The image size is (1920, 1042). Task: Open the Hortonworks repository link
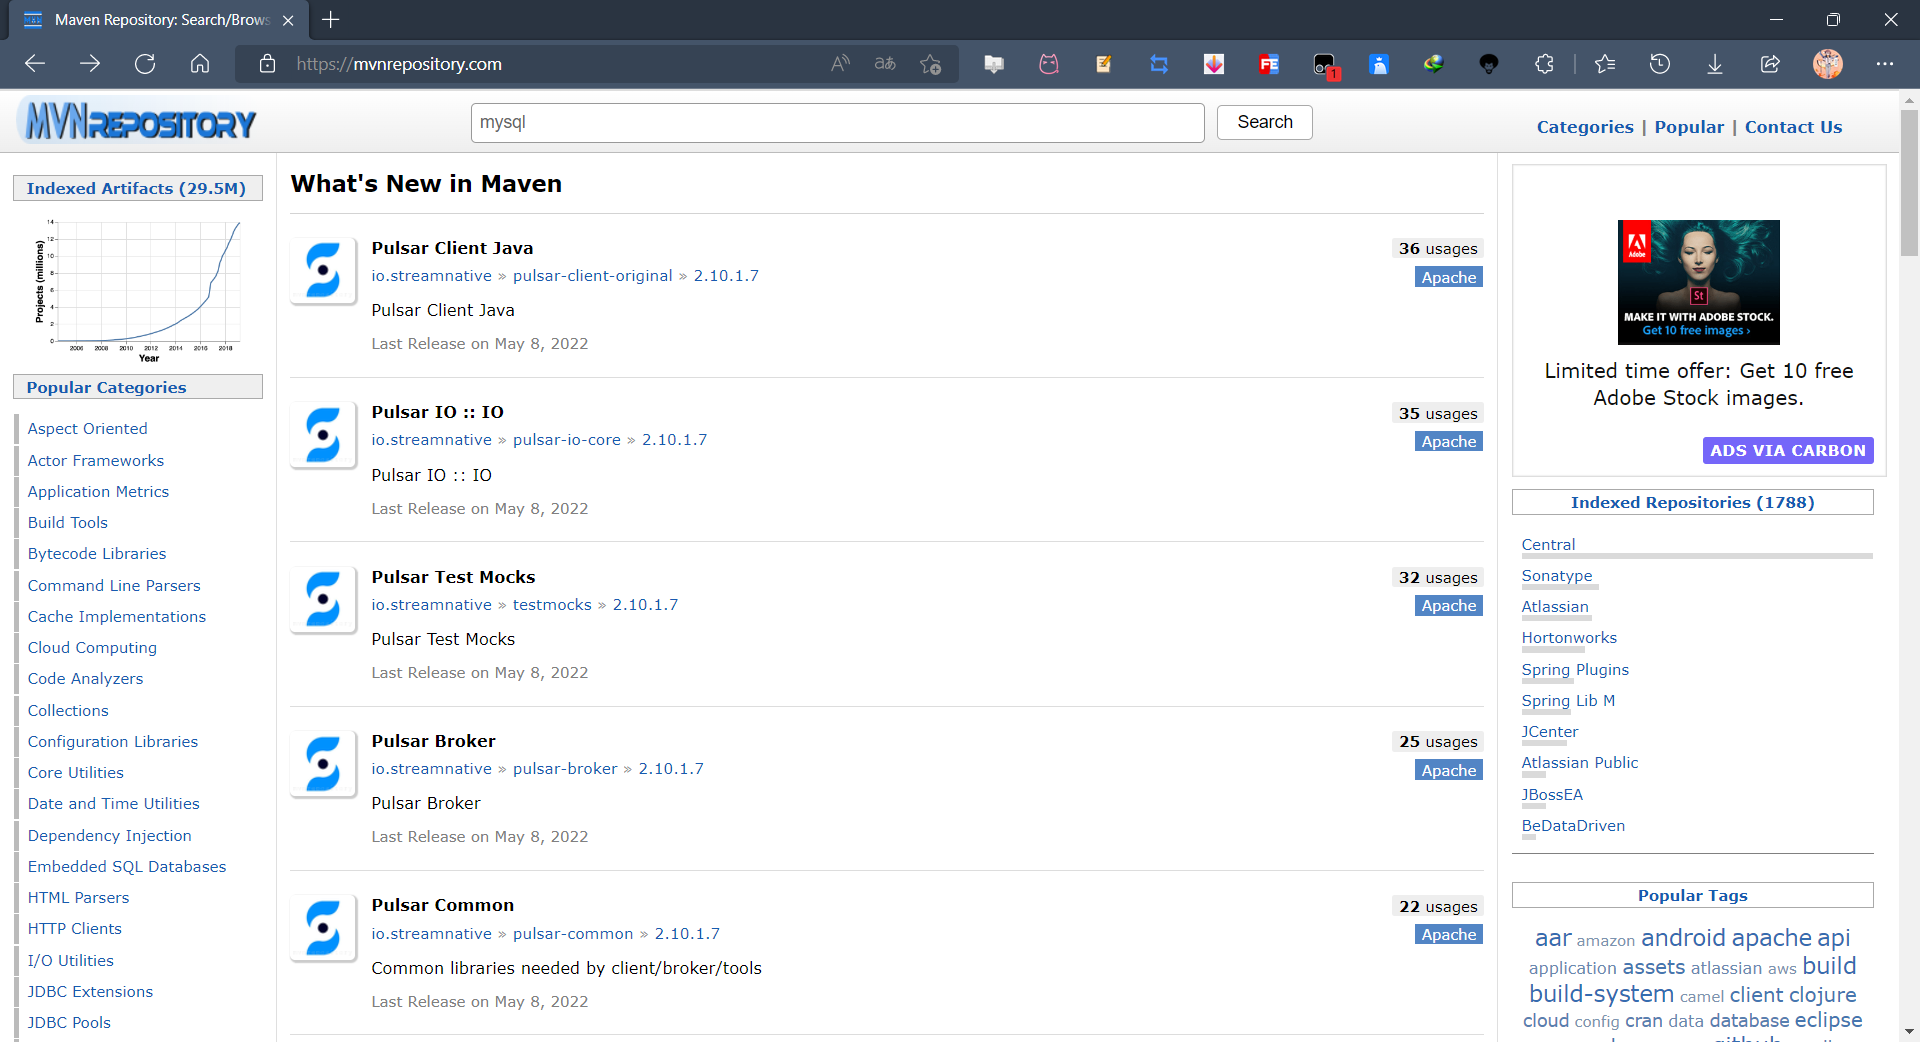pos(1569,638)
